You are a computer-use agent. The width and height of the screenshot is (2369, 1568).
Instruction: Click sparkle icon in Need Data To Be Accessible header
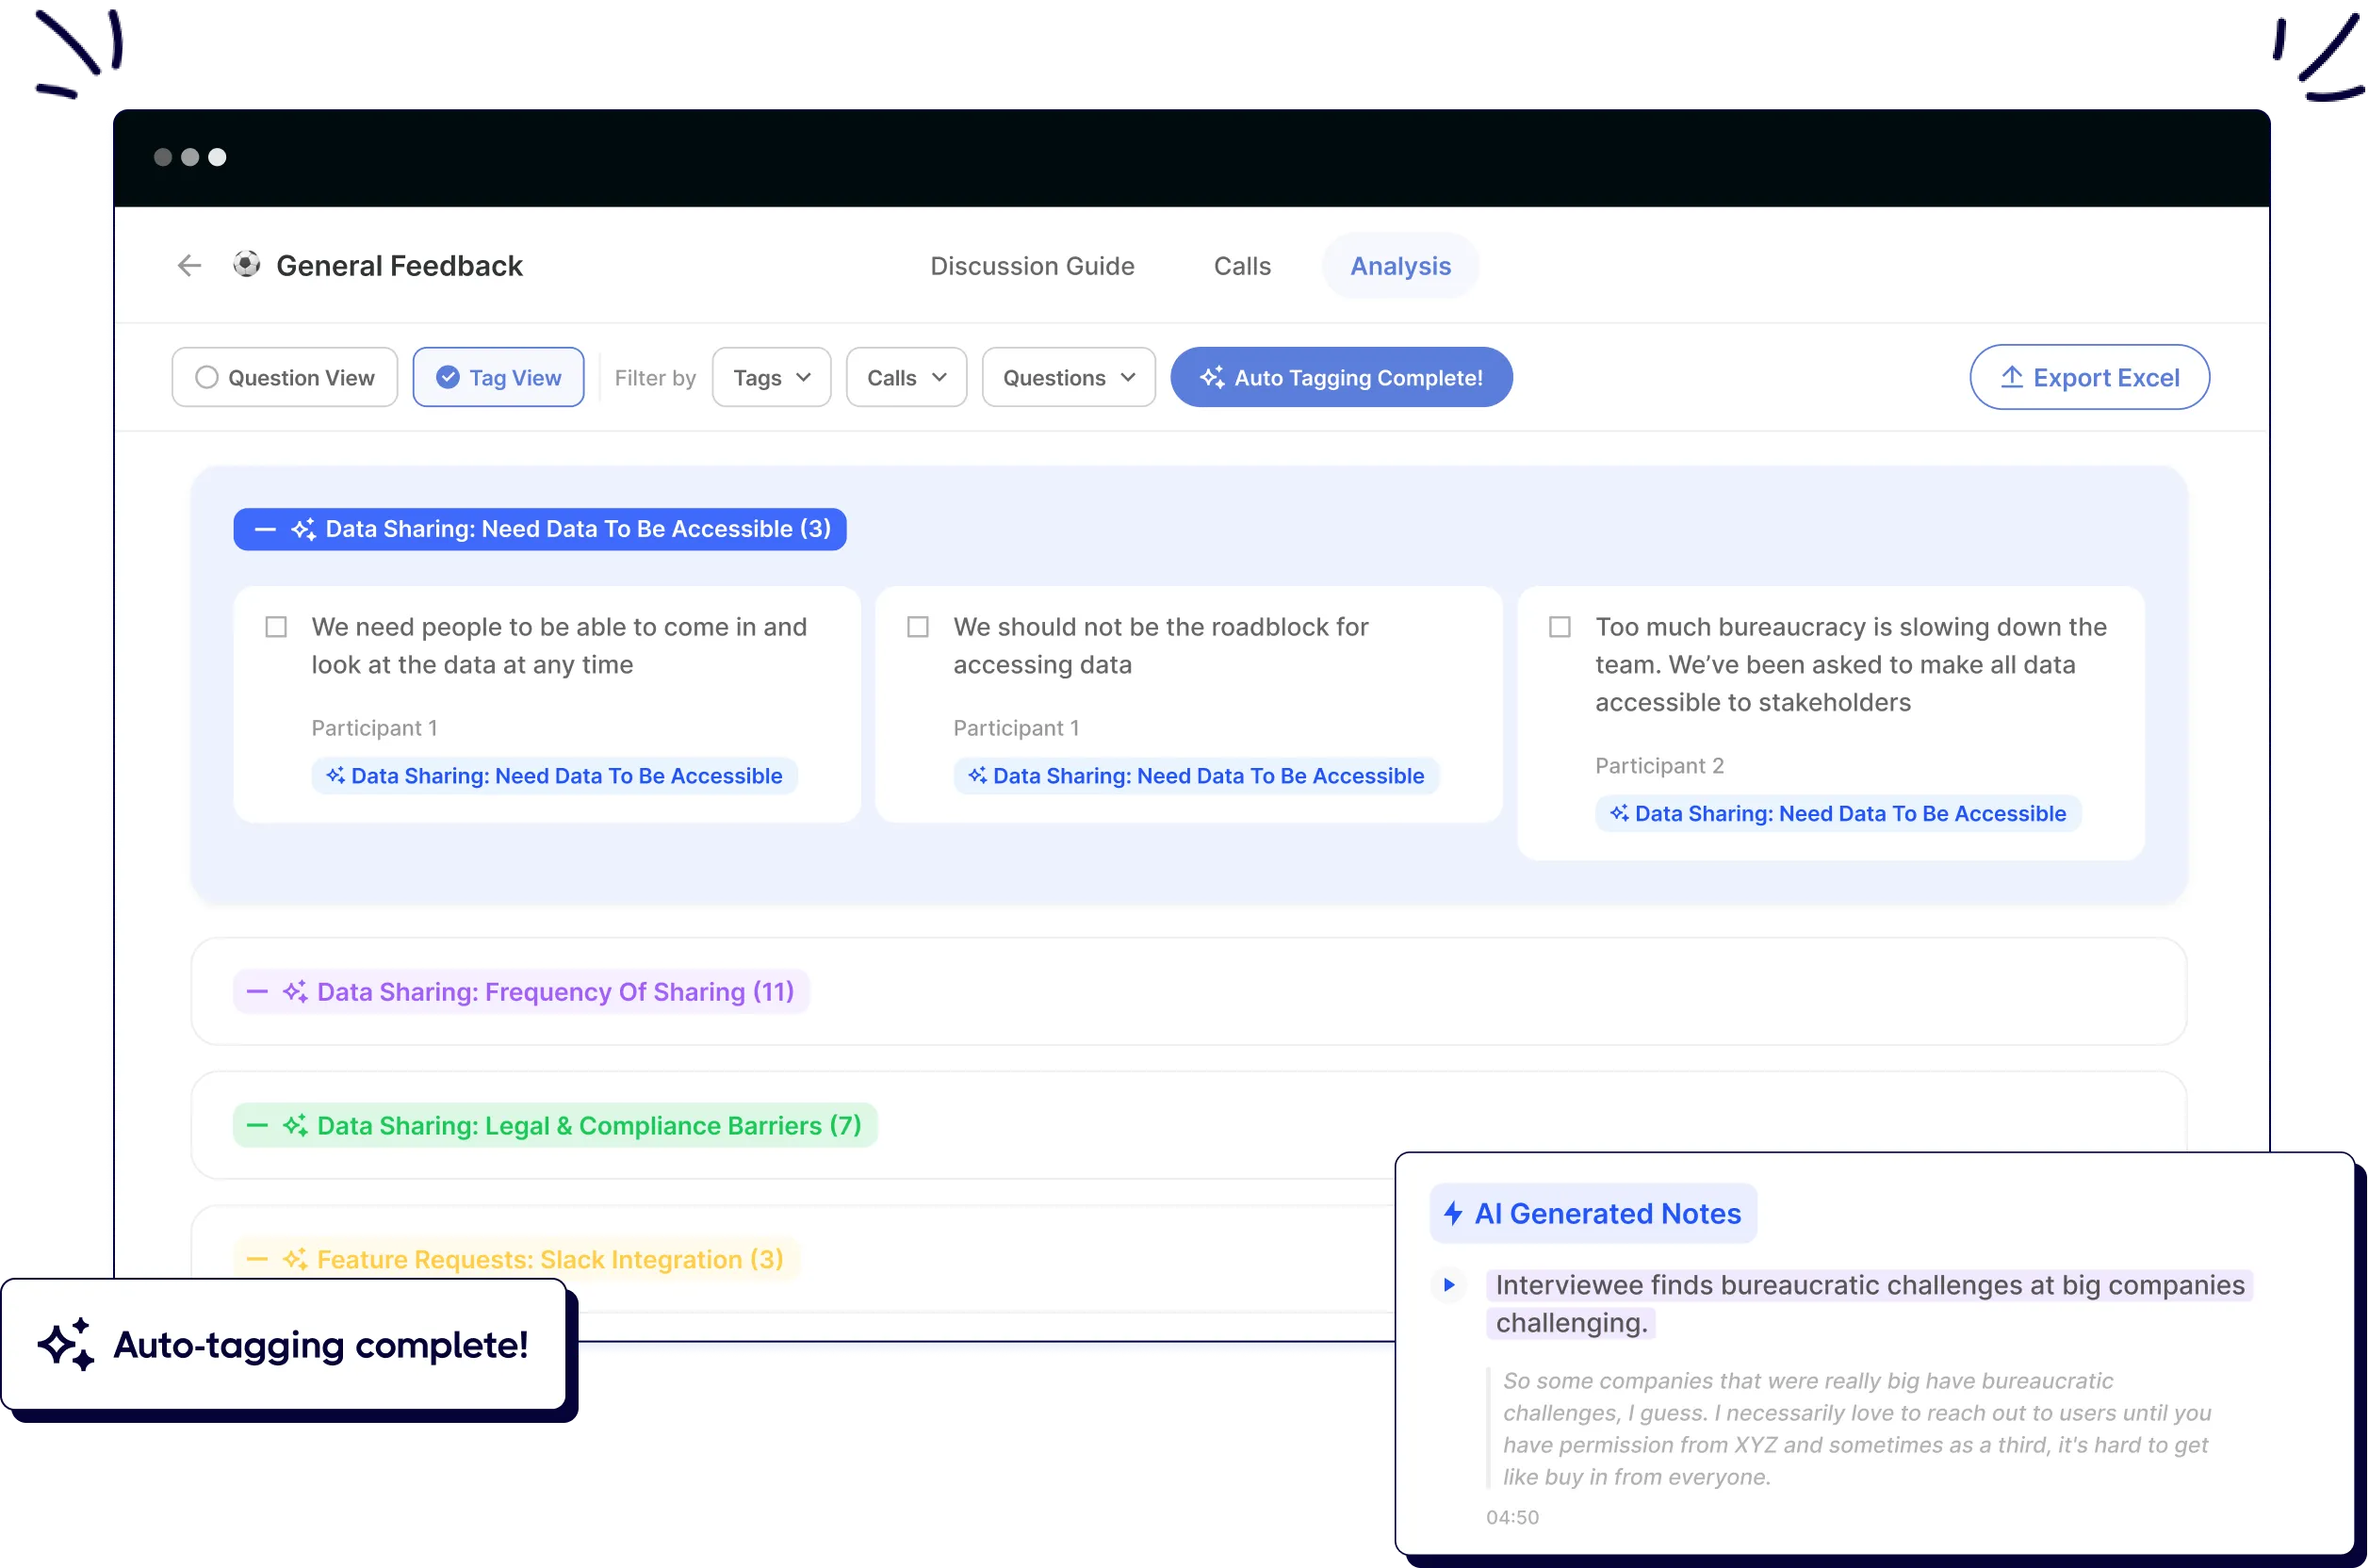click(x=303, y=529)
